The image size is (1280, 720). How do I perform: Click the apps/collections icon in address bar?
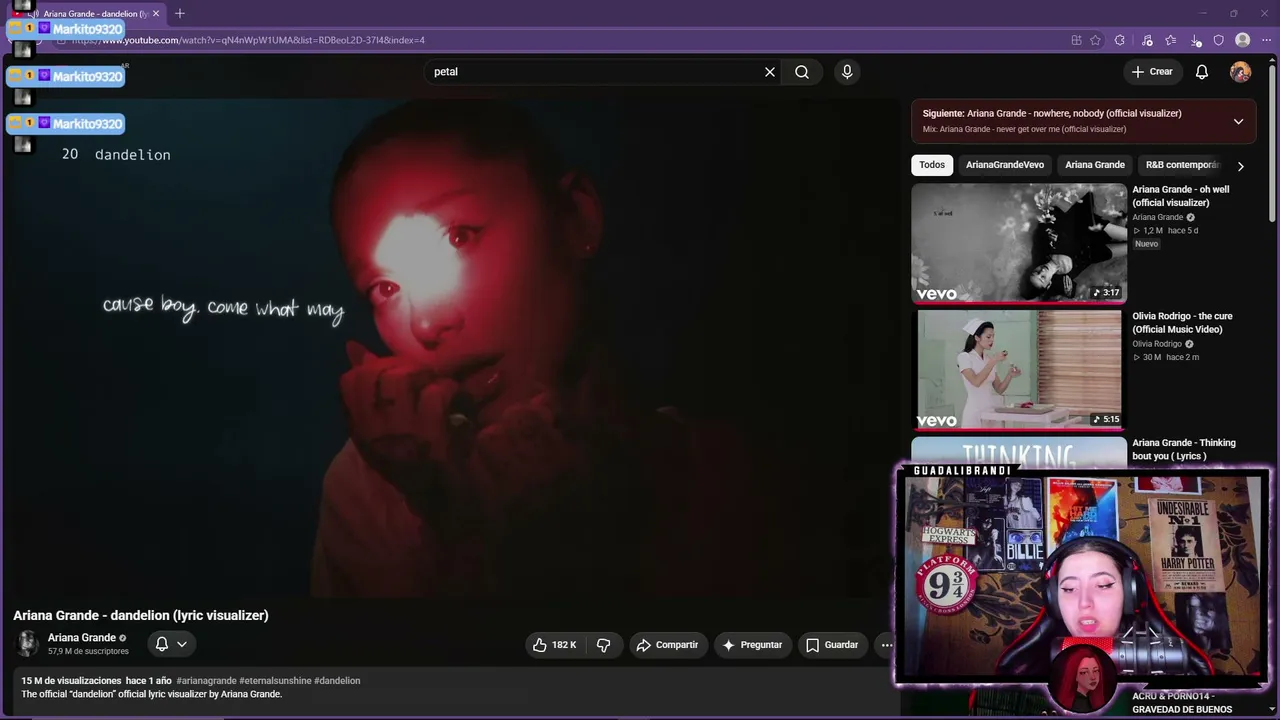[1076, 40]
